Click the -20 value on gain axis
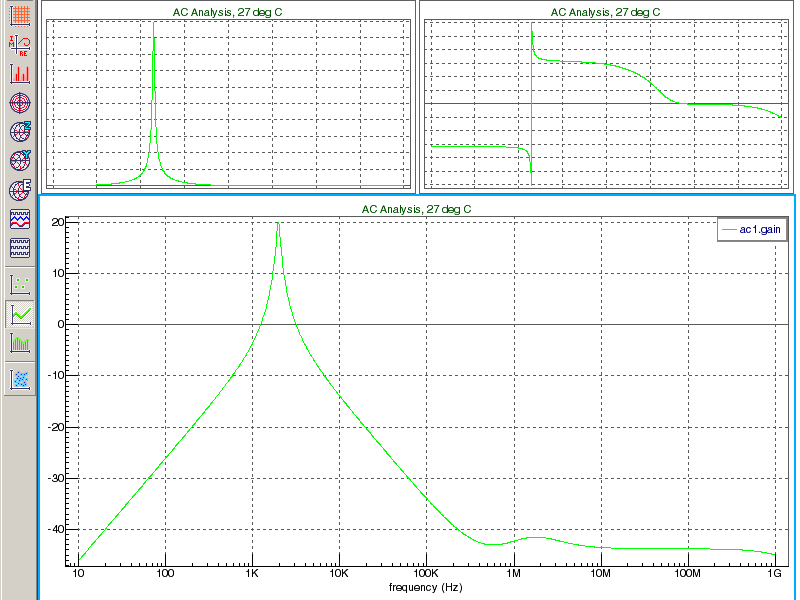 coord(56,427)
